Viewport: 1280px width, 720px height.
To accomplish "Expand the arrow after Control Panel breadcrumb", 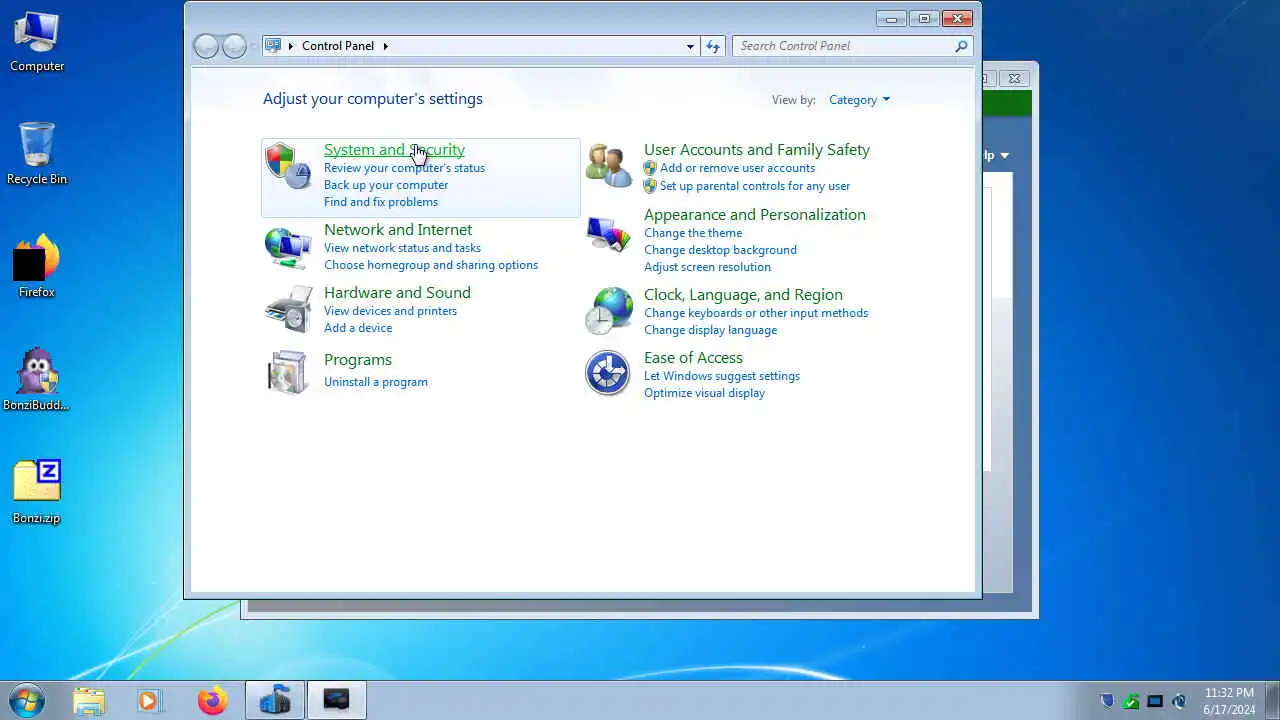I will pos(385,46).
